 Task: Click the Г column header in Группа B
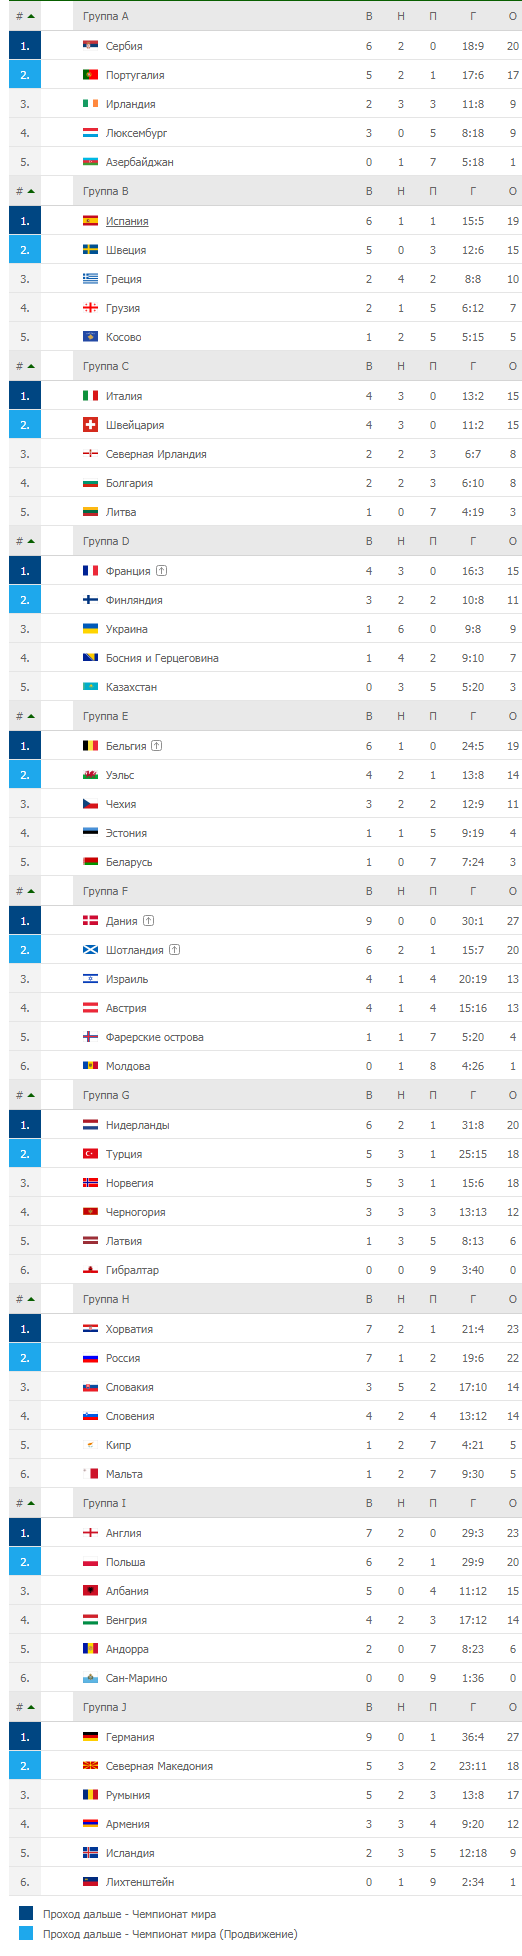(473, 191)
